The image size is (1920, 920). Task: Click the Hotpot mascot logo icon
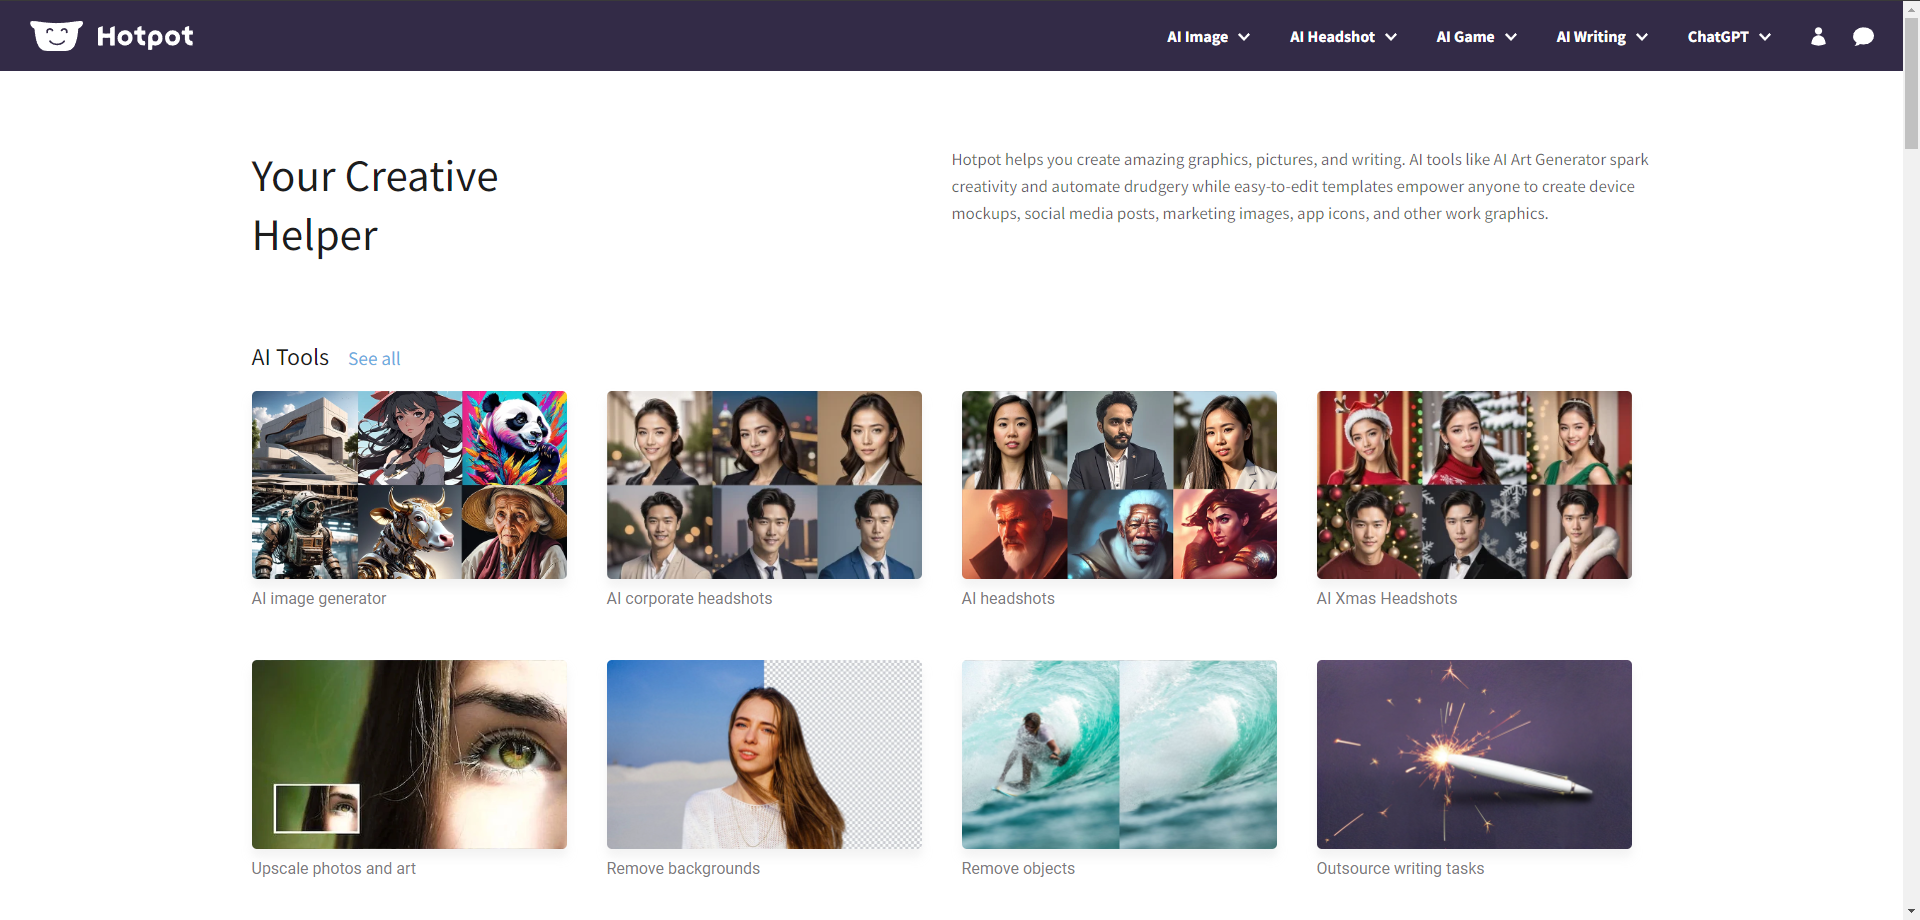[x=56, y=36]
